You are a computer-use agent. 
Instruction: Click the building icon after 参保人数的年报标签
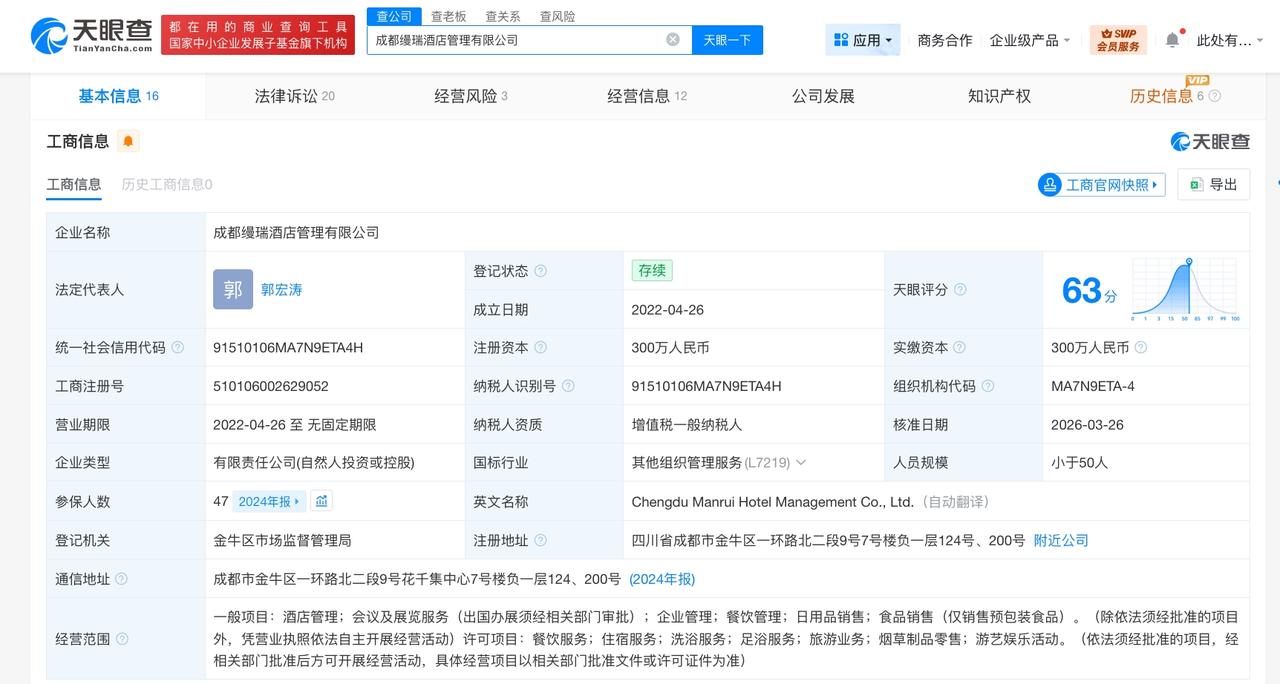(x=321, y=500)
